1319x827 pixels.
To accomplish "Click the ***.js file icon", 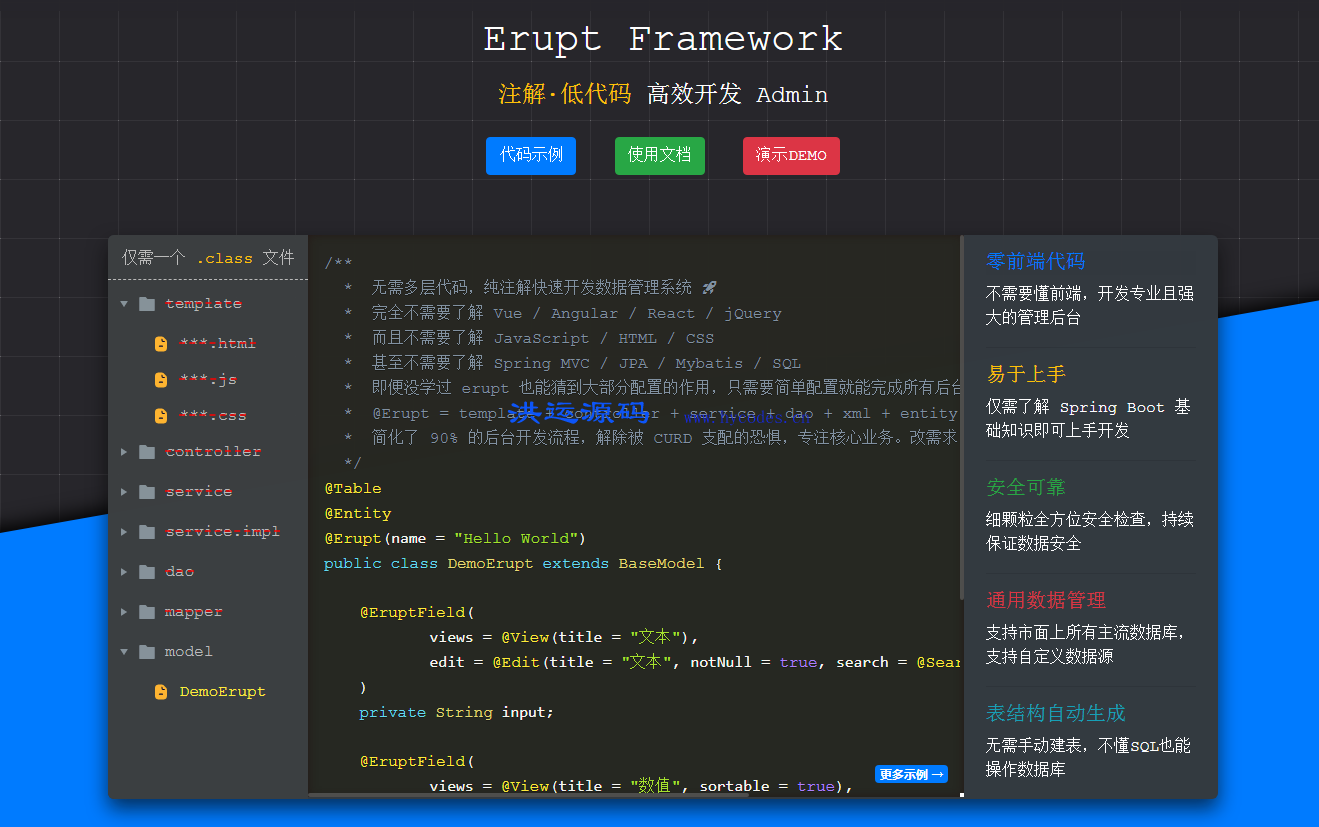I will 161,380.
